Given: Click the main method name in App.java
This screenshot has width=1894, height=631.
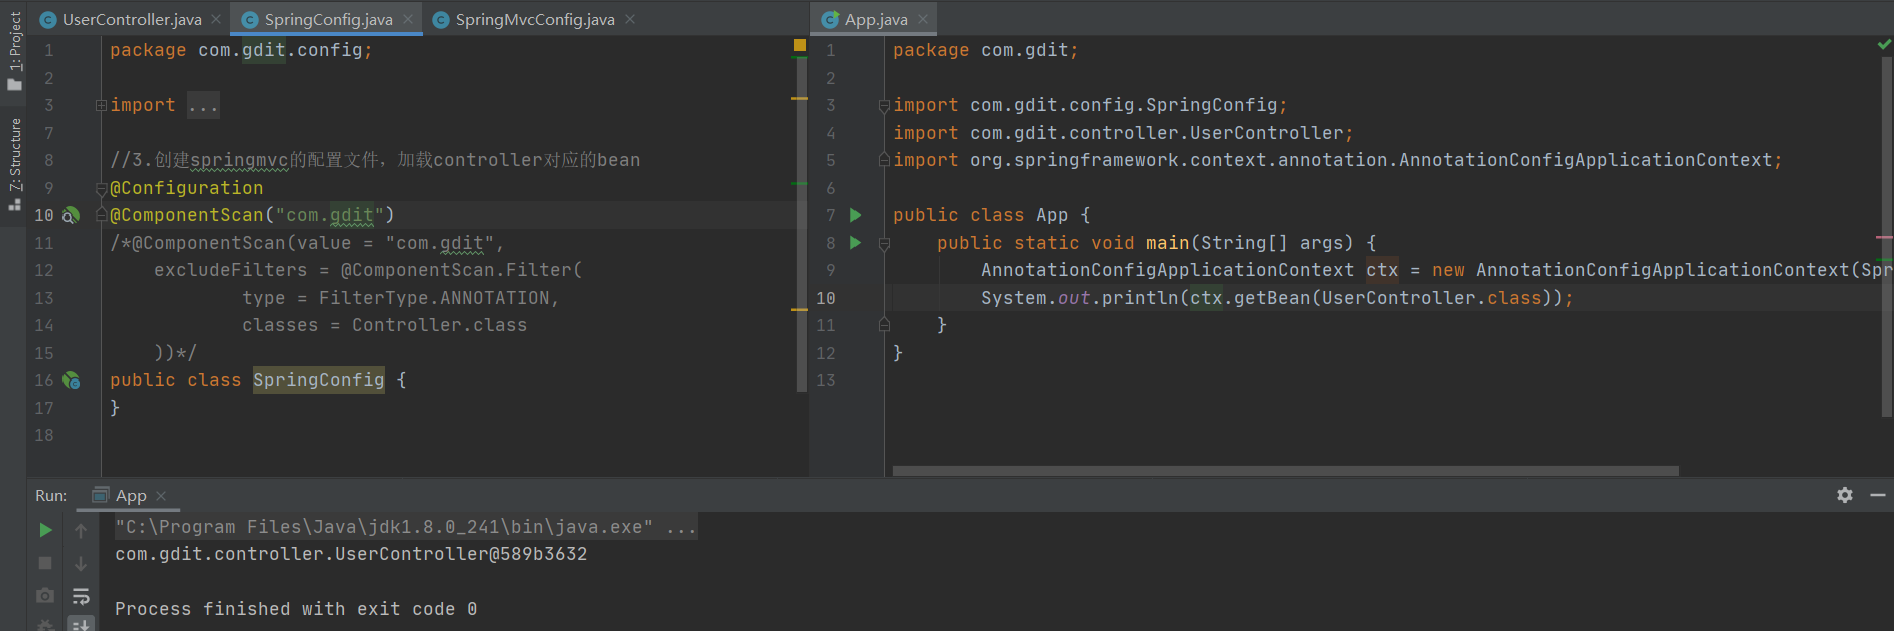Looking at the screenshot, I should point(1167,243).
